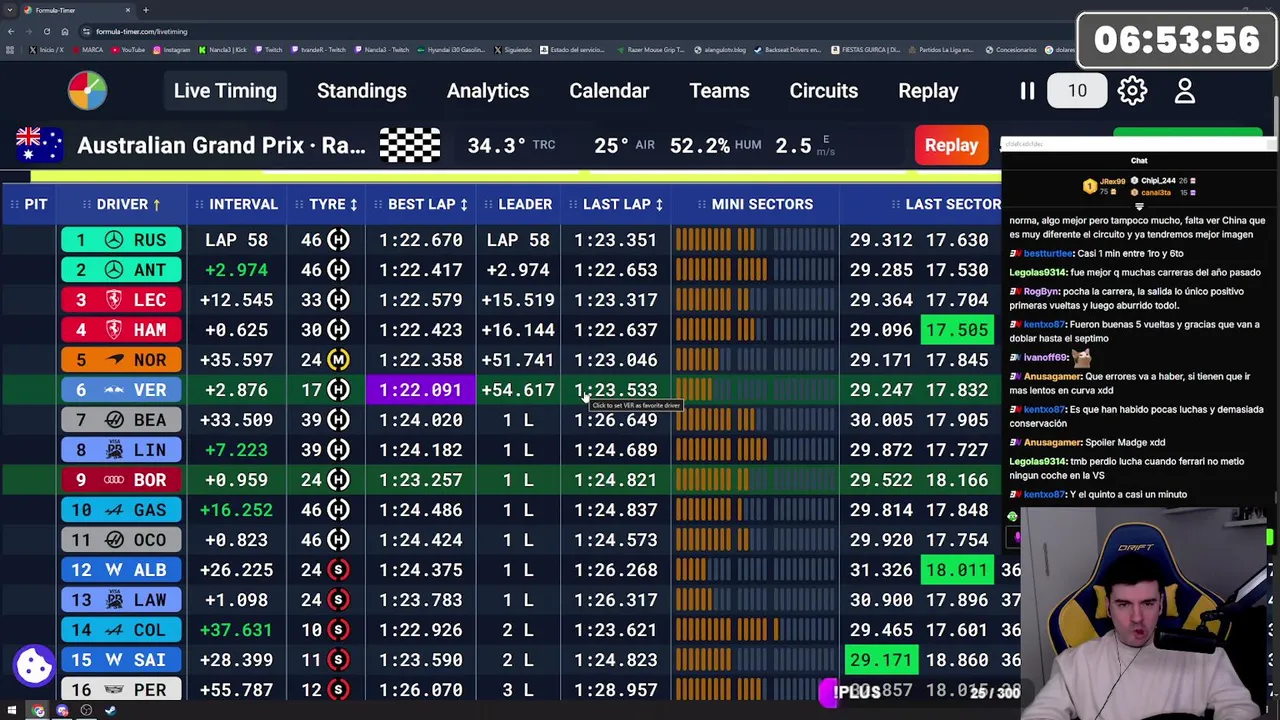This screenshot has width=1280, height=720.
Task: Click the playback speed field showing 10
Action: (x=1077, y=91)
